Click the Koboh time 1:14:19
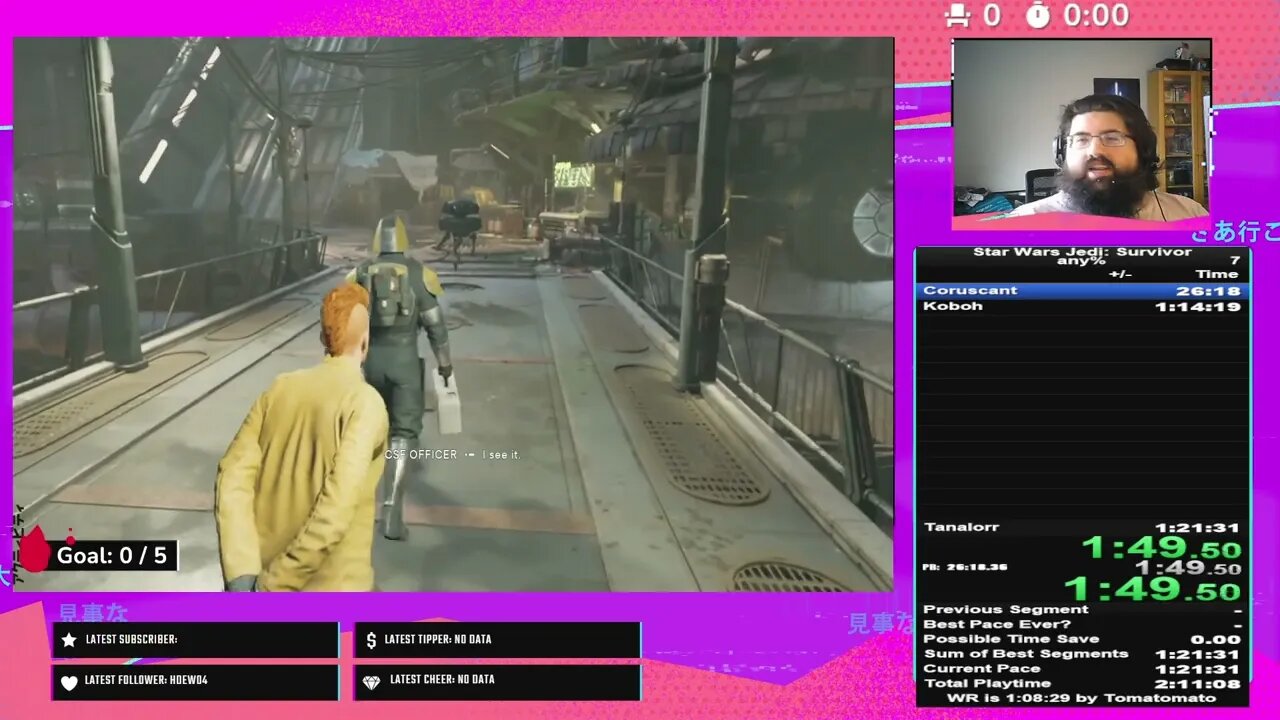1280x720 pixels. (1198, 306)
